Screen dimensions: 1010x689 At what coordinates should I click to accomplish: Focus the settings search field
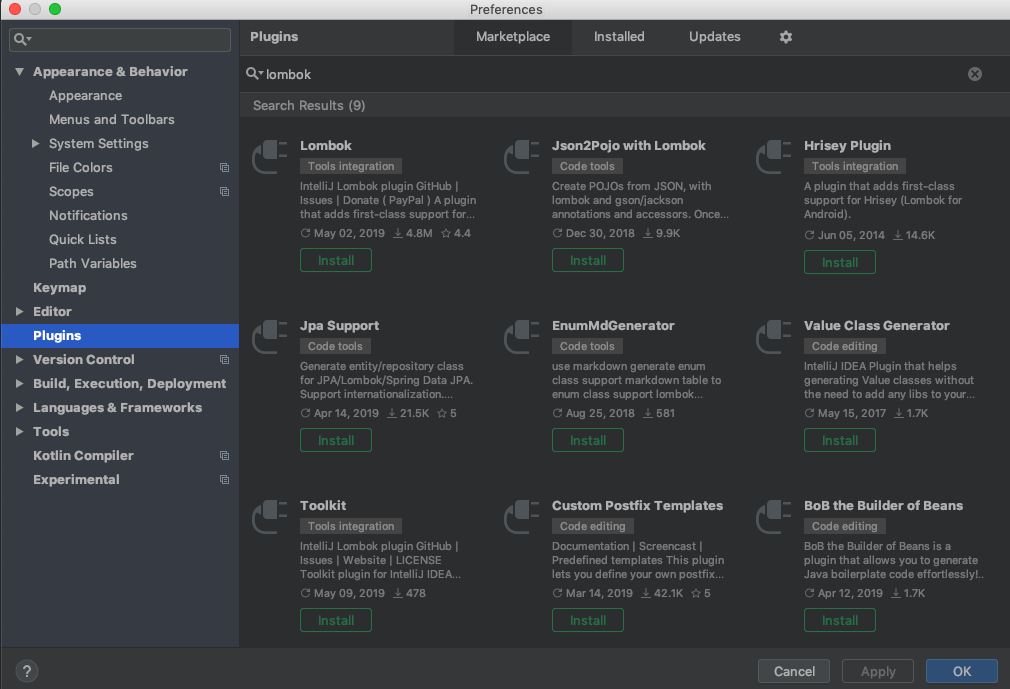[120, 39]
